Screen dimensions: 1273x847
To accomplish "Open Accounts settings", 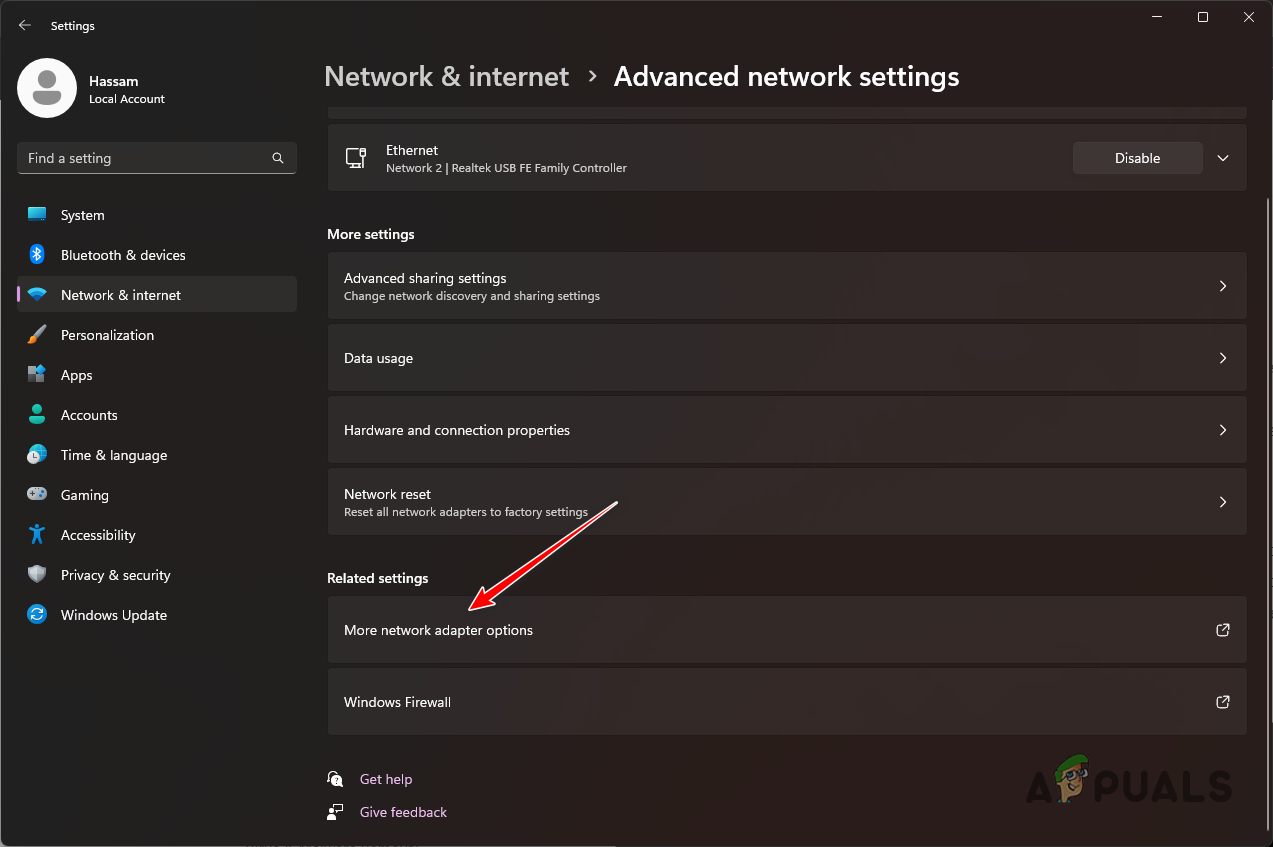I will tap(89, 414).
